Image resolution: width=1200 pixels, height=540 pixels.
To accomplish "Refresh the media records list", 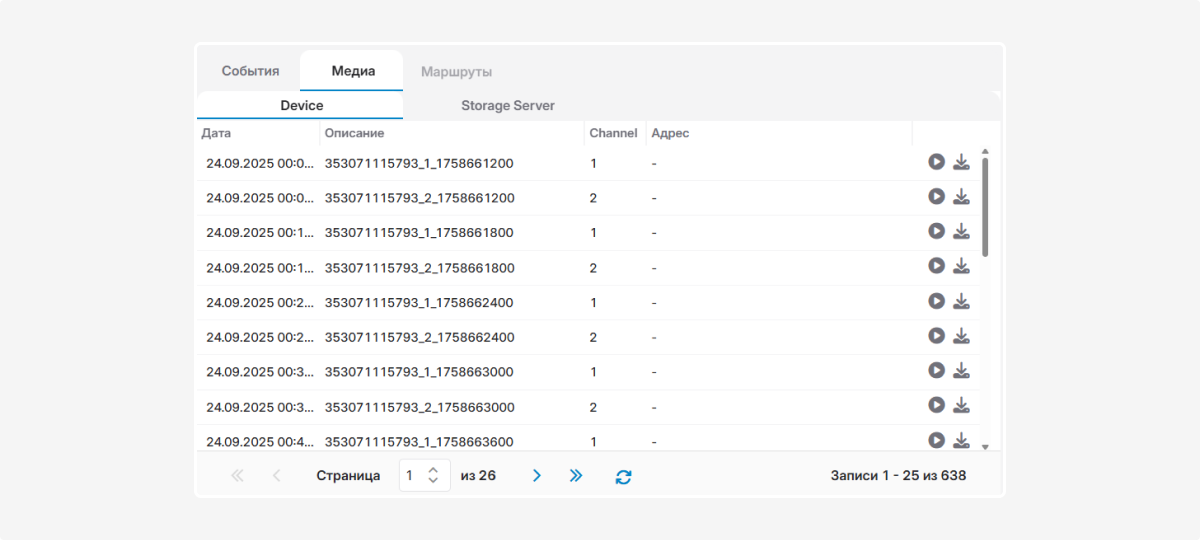I will 623,477.
